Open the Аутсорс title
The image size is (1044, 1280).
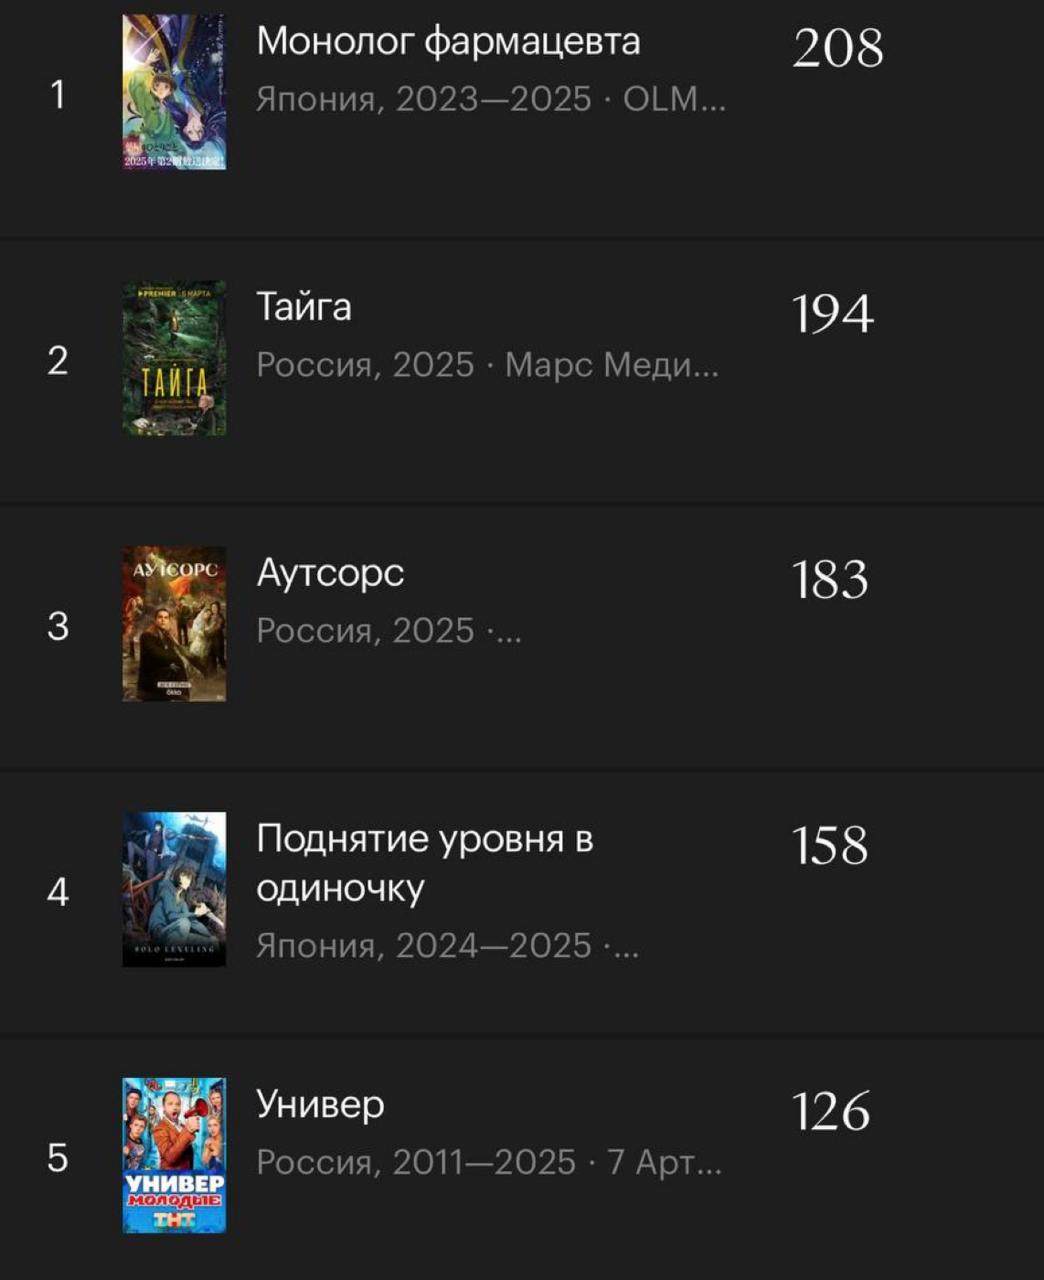(x=330, y=572)
